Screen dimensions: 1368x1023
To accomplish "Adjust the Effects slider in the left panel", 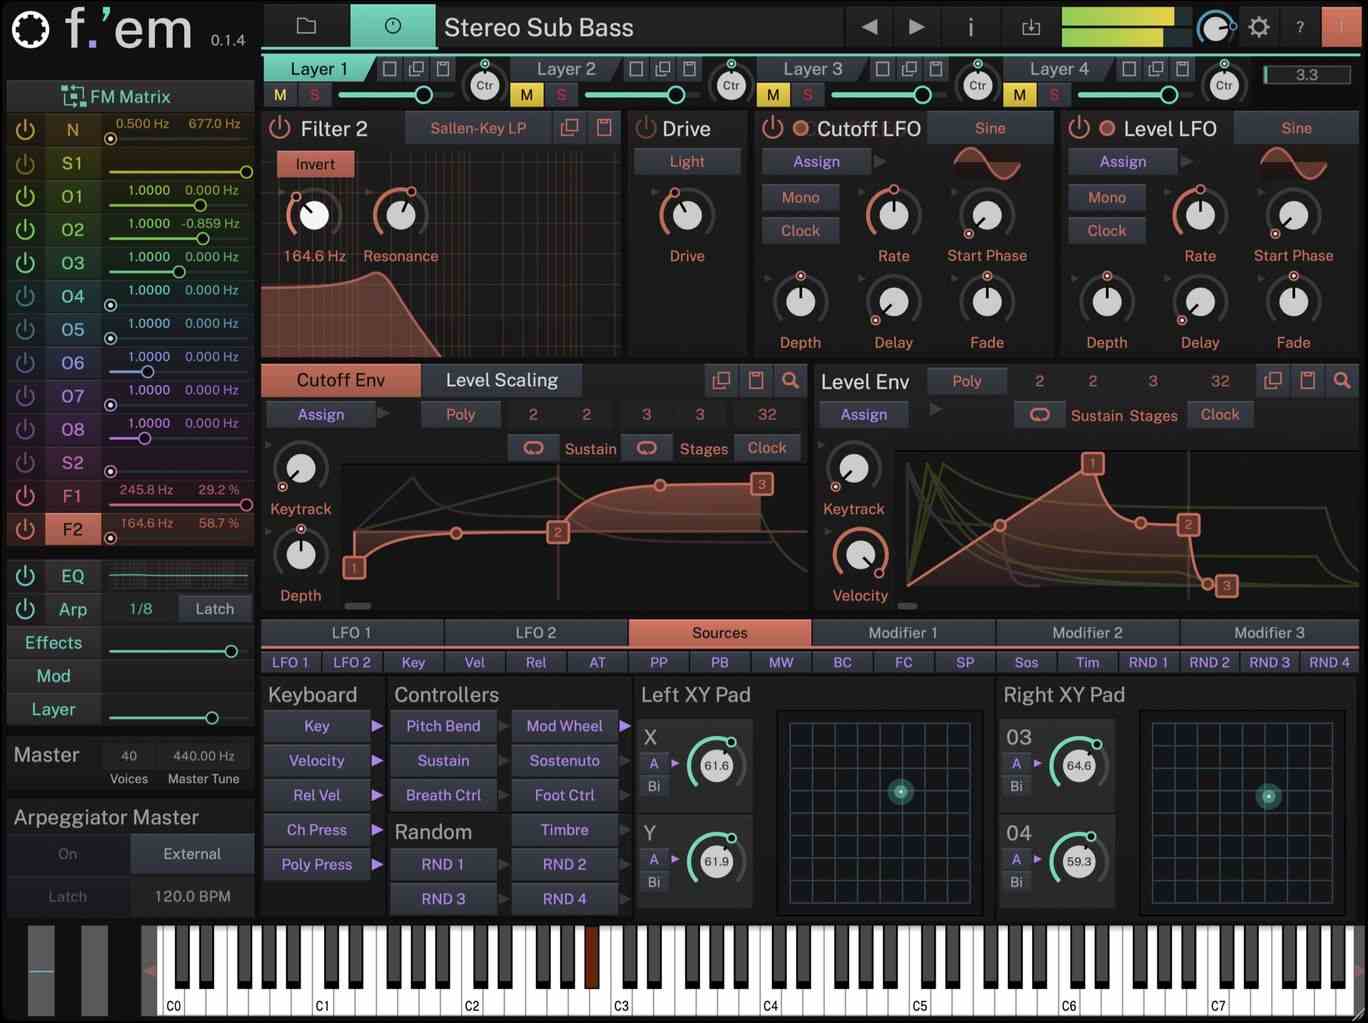I will click(x=230, y=651).
